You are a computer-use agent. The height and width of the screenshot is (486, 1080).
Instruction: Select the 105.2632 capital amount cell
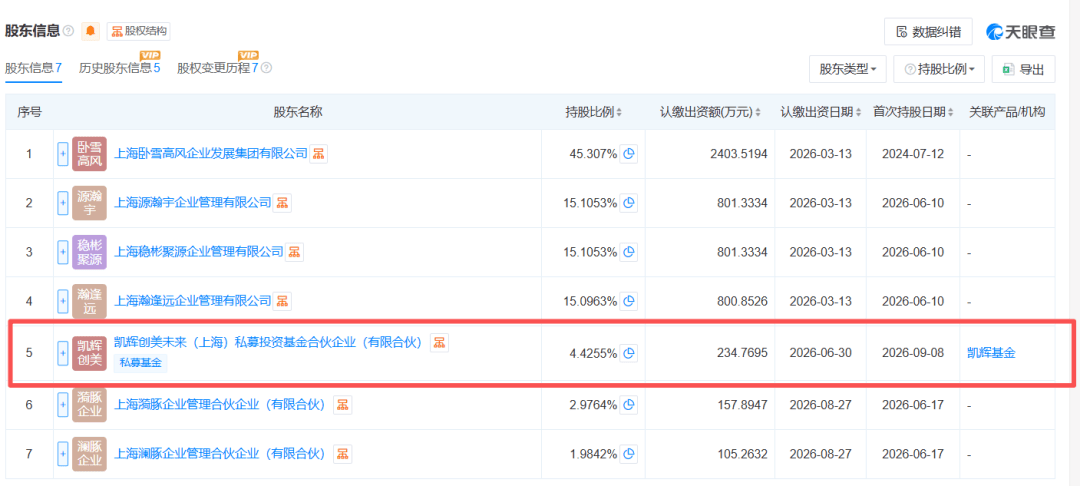(742, 454)
